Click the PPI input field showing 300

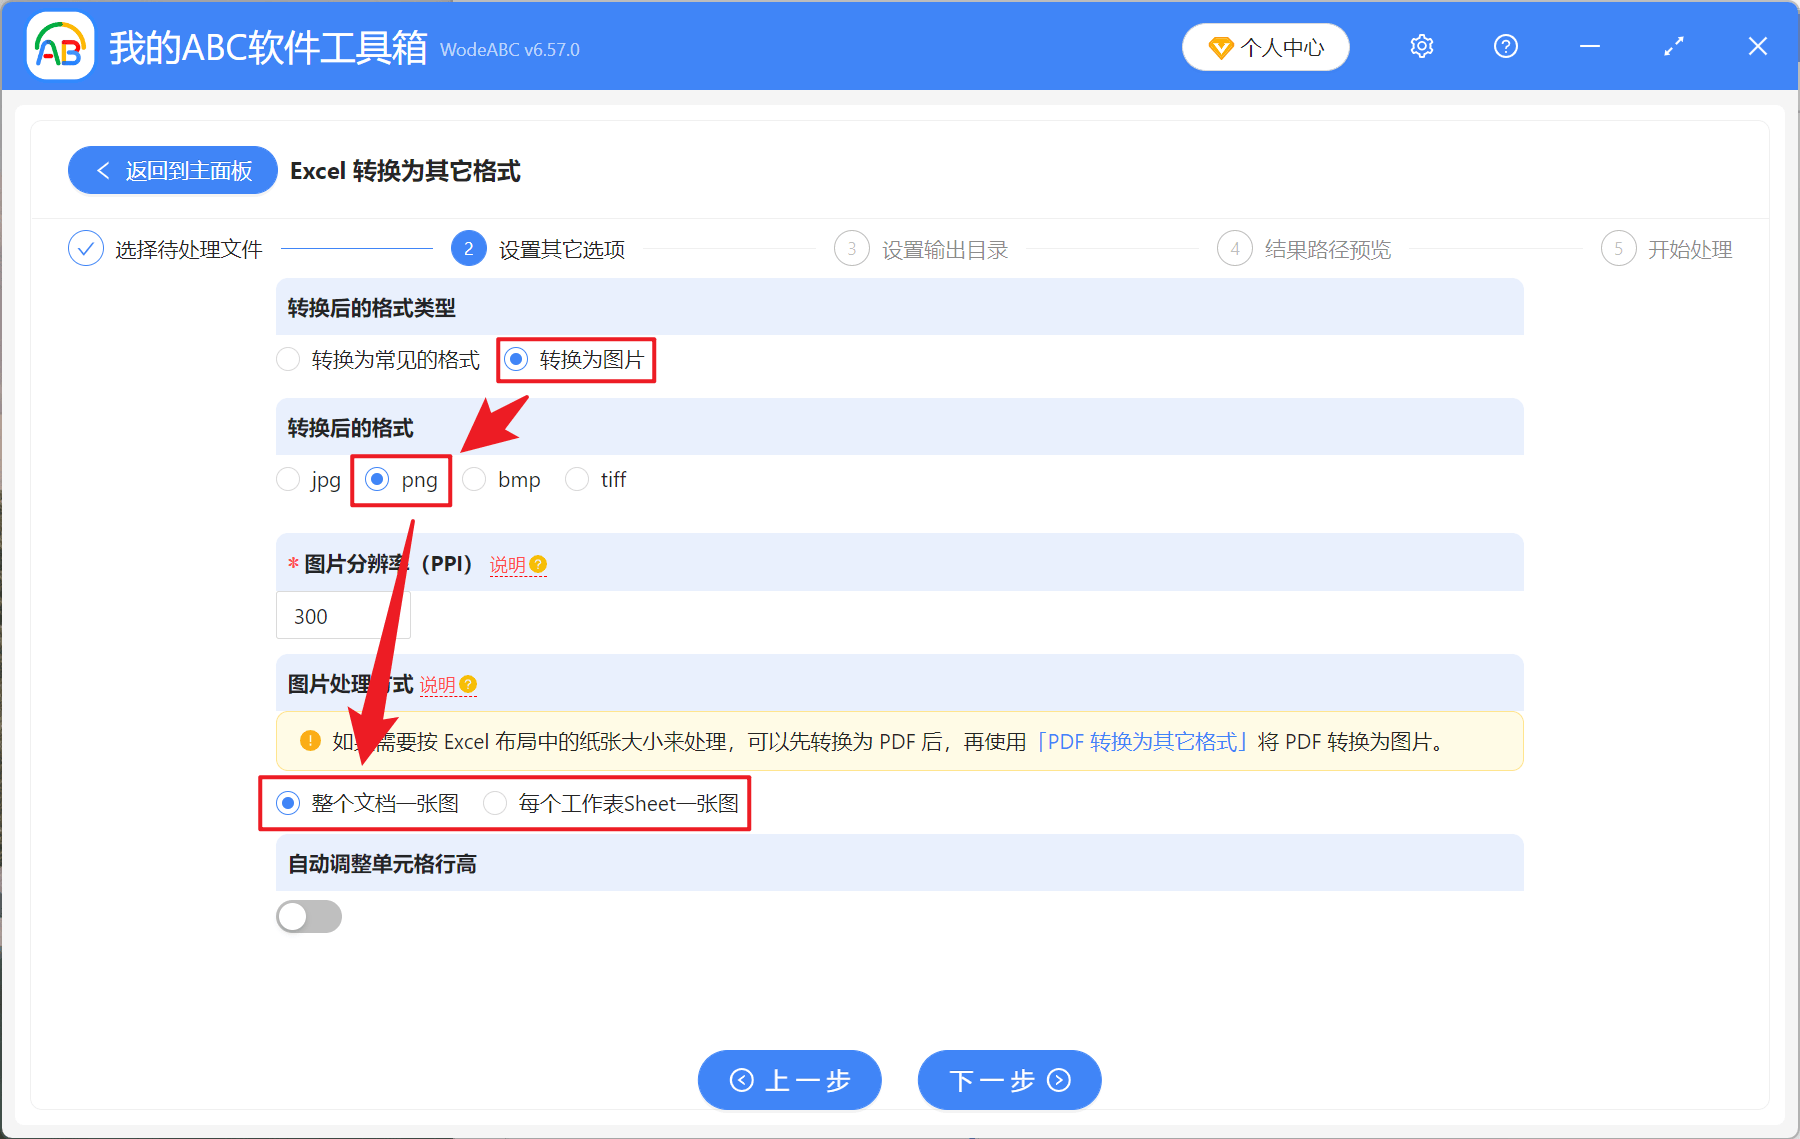(x=343, y=616)
